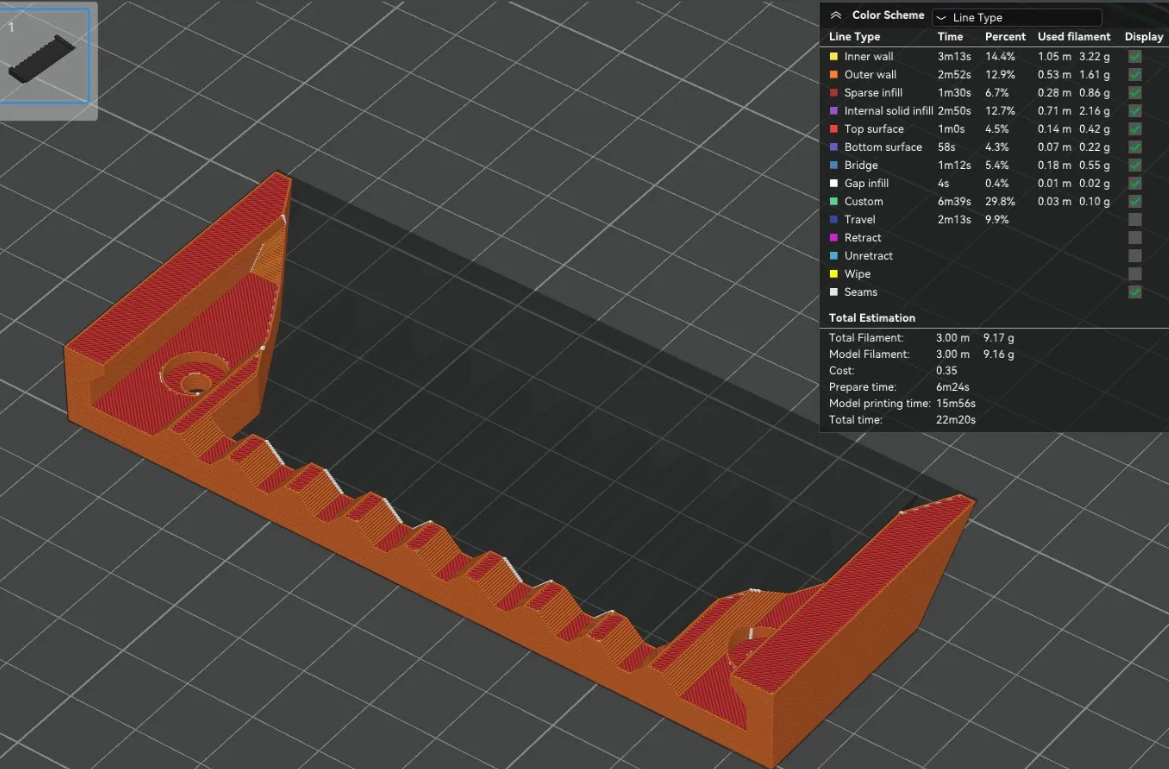Viewport: 1169px width, 769px height.
Task: Toggle Gap infill display checkbox
Action: [x=1135, y=183]
